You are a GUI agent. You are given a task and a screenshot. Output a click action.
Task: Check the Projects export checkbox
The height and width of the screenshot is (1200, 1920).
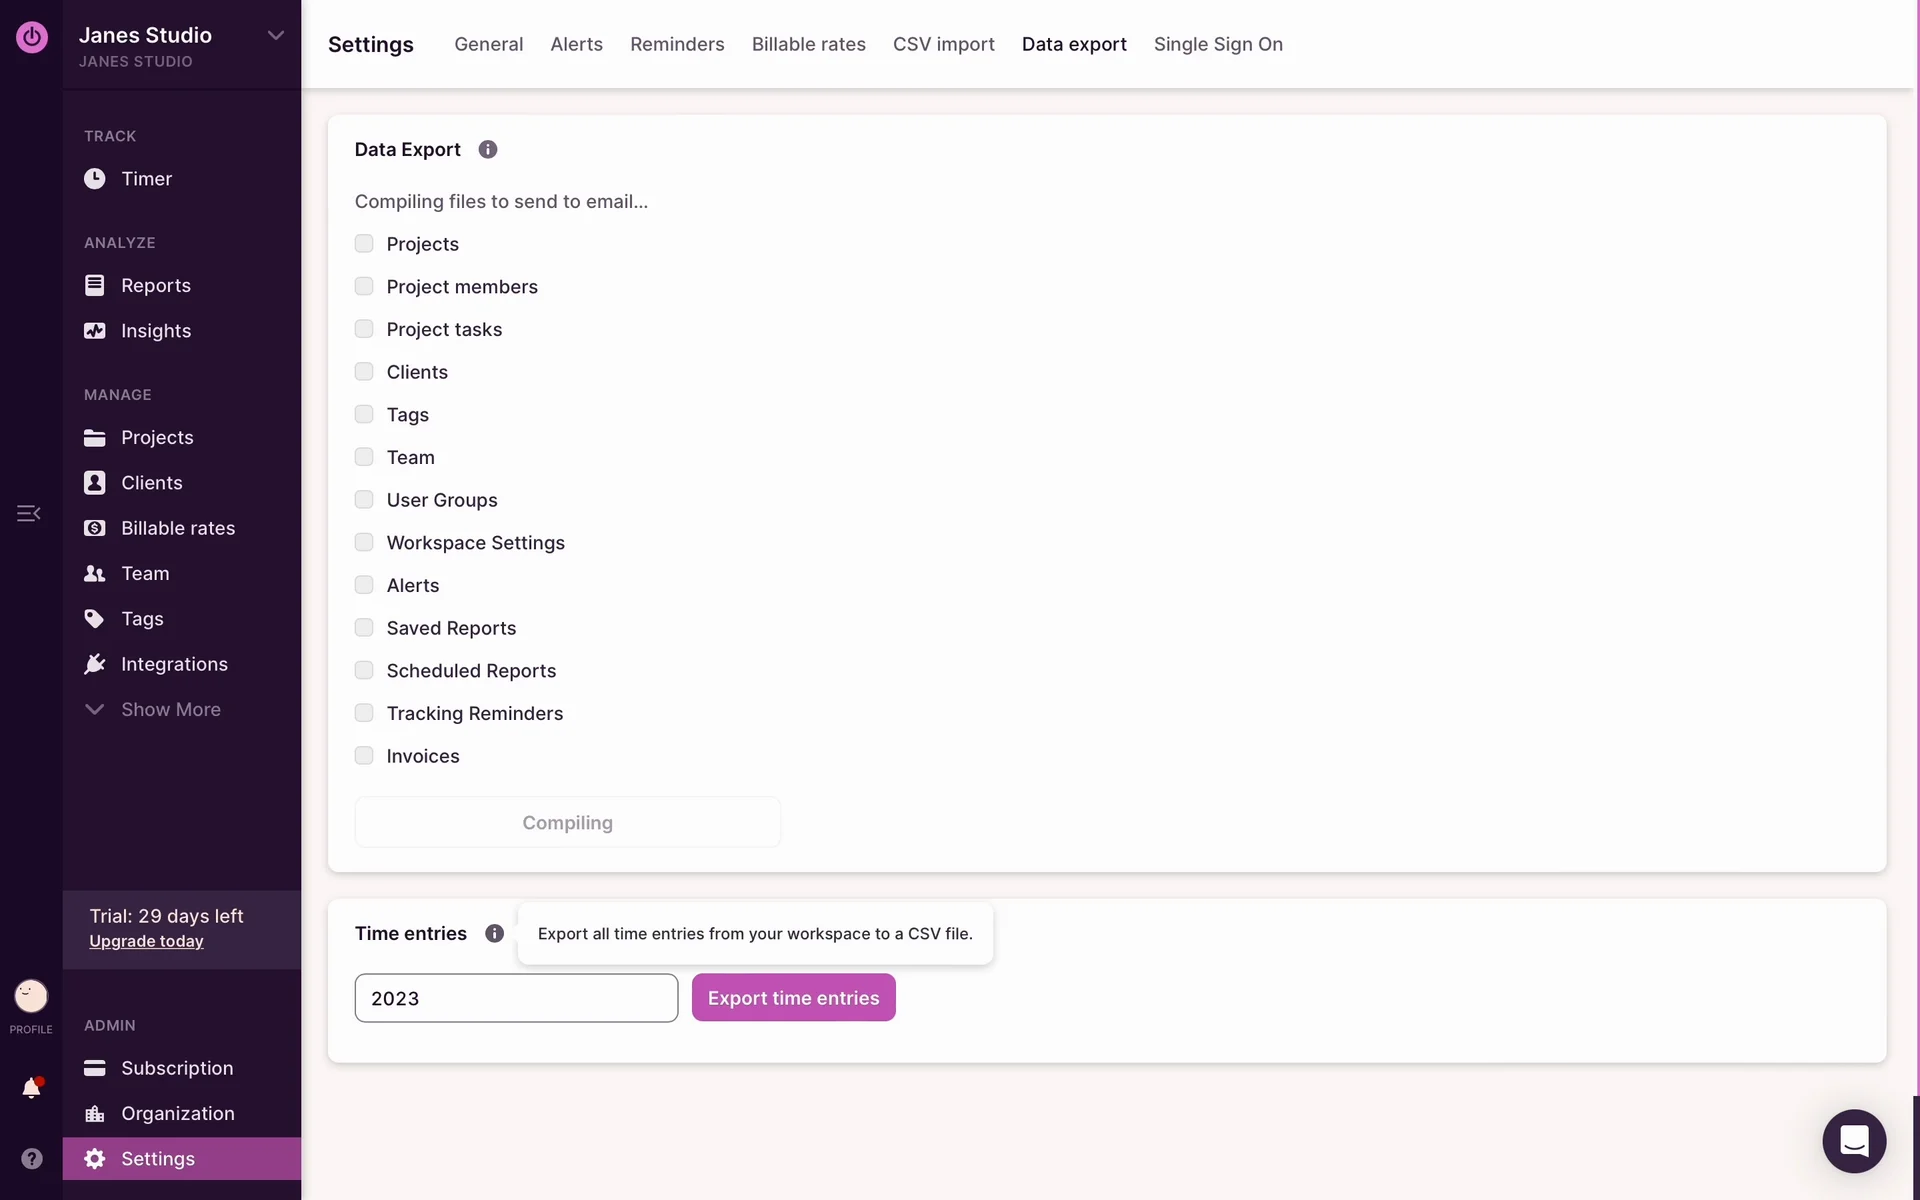click(364, 244)
